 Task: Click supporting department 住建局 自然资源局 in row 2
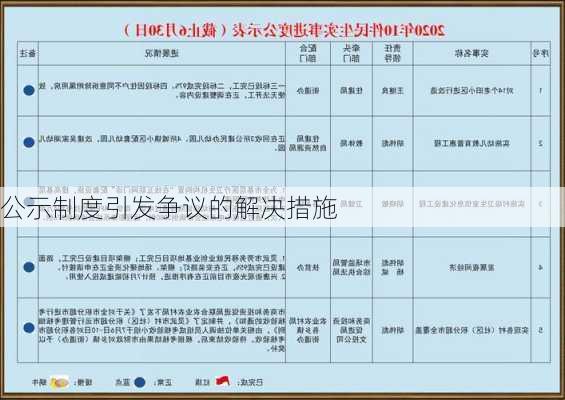point(308,143)
